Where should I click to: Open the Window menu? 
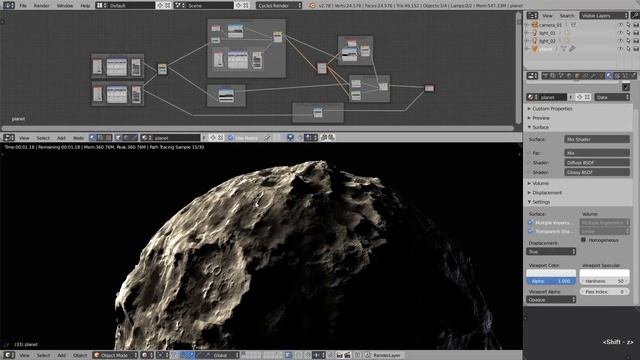(x=65, y=6)
